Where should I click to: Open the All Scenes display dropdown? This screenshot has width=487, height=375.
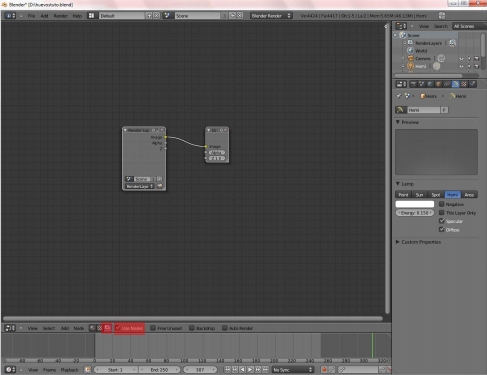pos(469,26)
